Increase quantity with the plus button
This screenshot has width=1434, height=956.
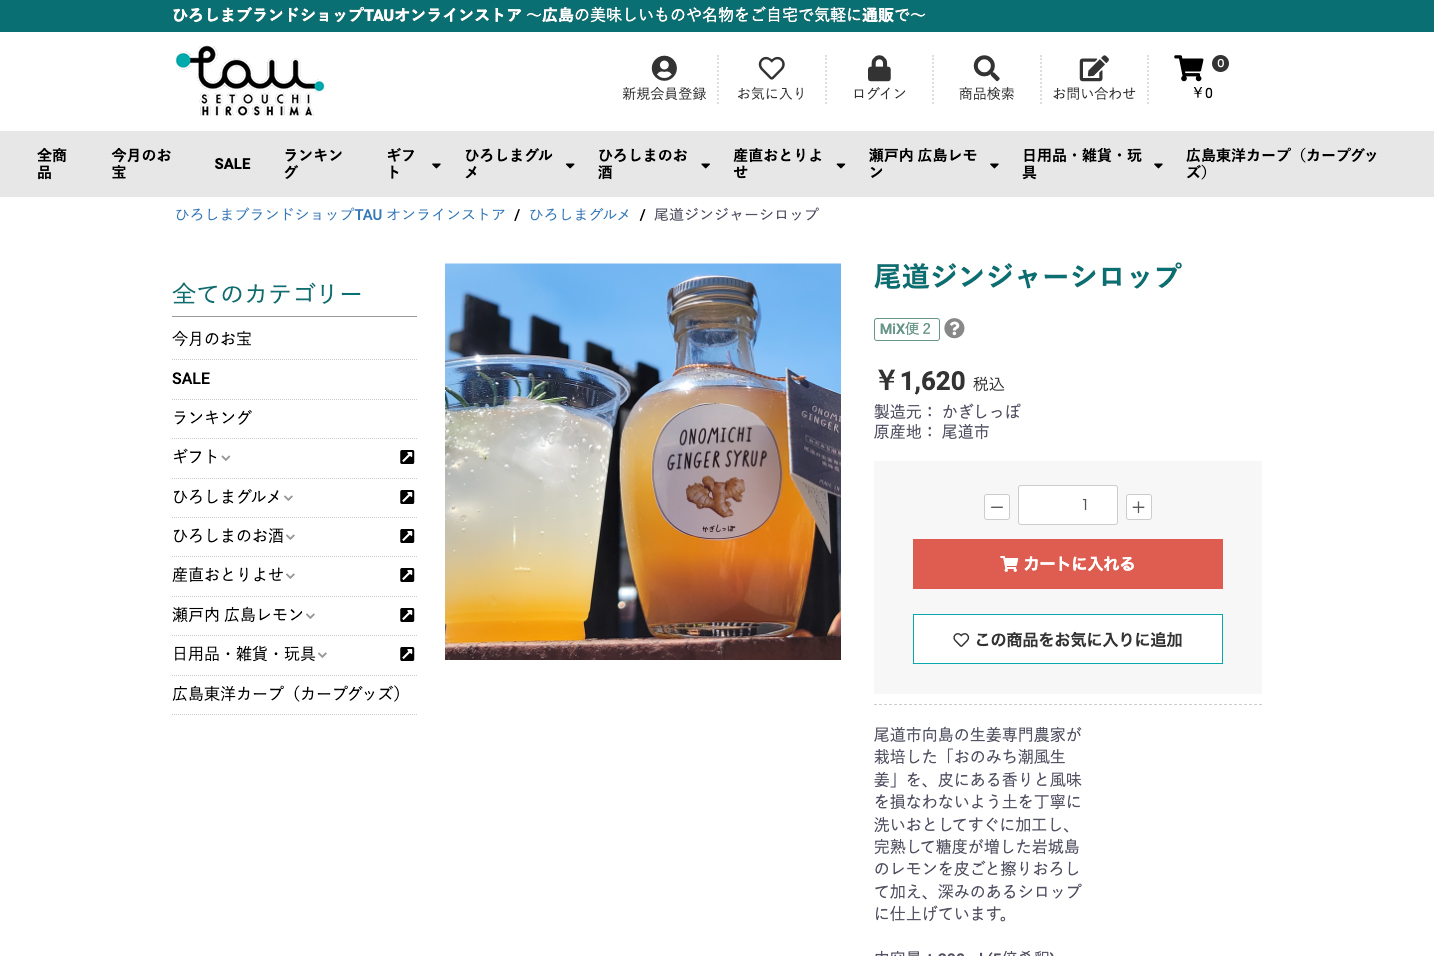point(1139,507)
